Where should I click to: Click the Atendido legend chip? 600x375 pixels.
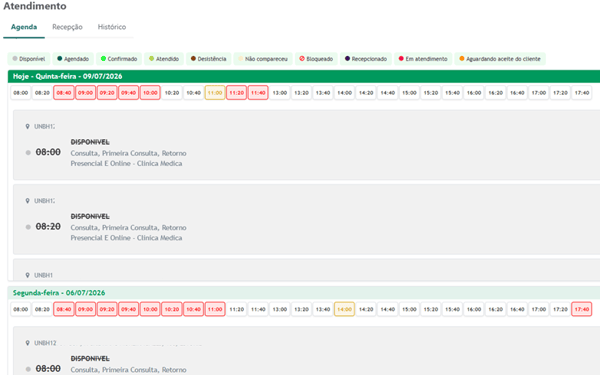click(164, 59)
